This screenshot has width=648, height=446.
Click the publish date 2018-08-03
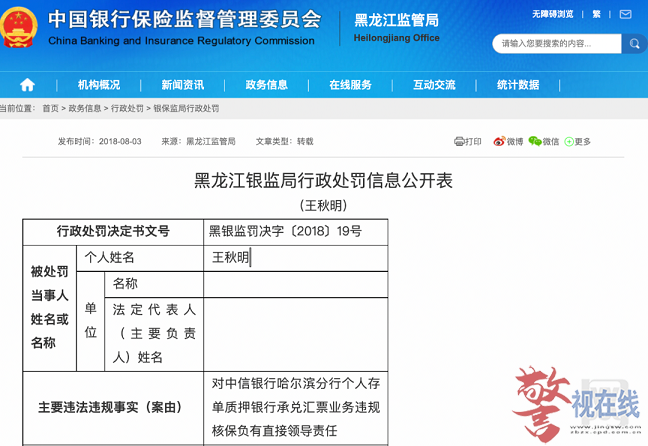coord(120,141)
